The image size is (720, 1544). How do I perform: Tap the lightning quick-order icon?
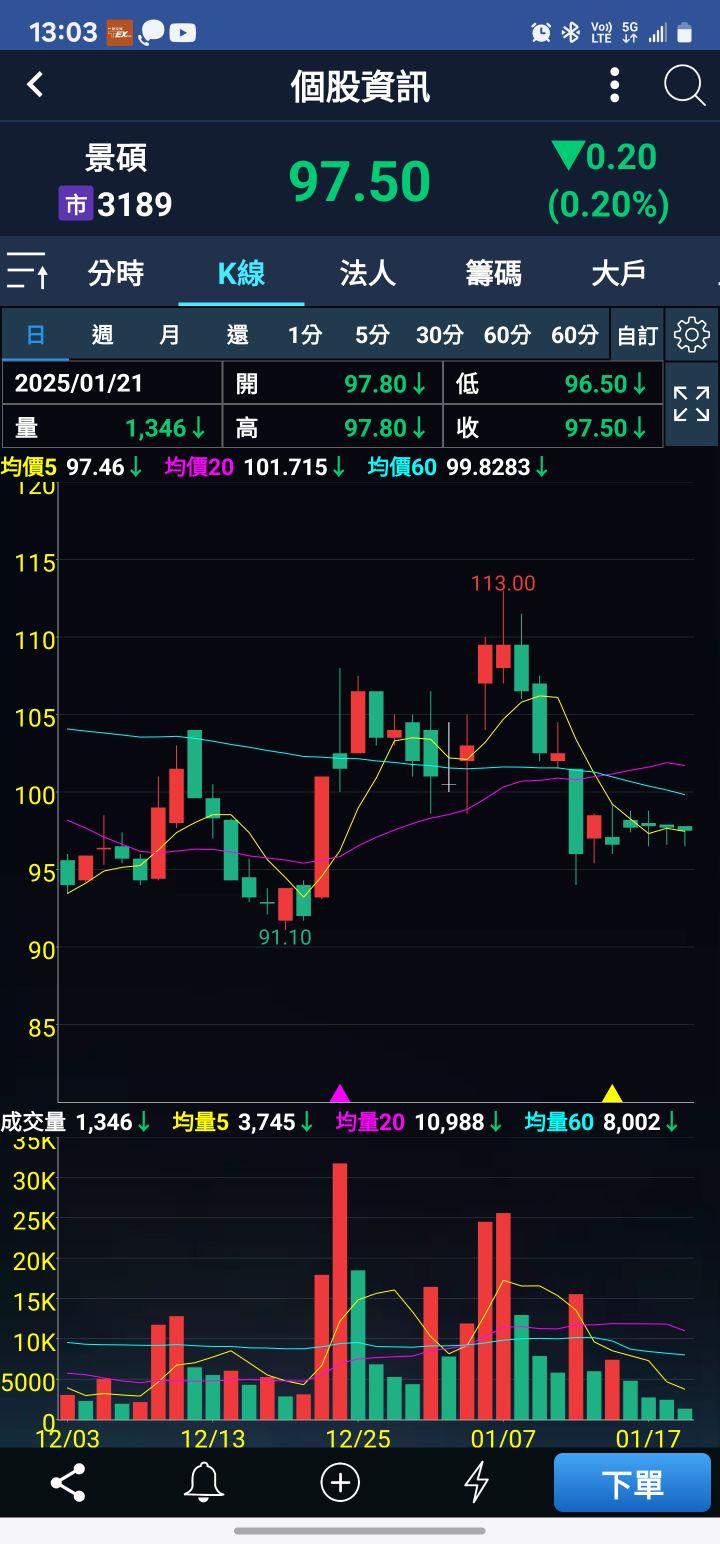point(477,1482)
